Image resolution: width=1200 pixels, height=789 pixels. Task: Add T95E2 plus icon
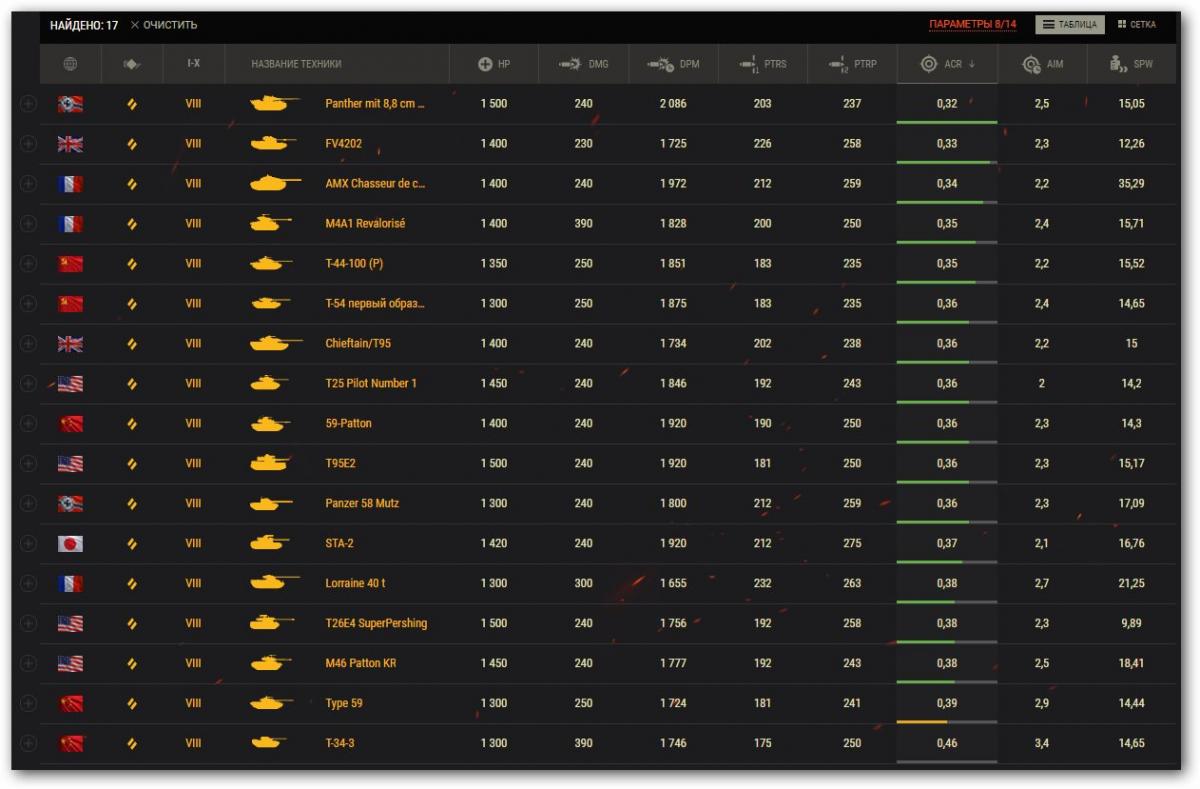tap(28, 464)
